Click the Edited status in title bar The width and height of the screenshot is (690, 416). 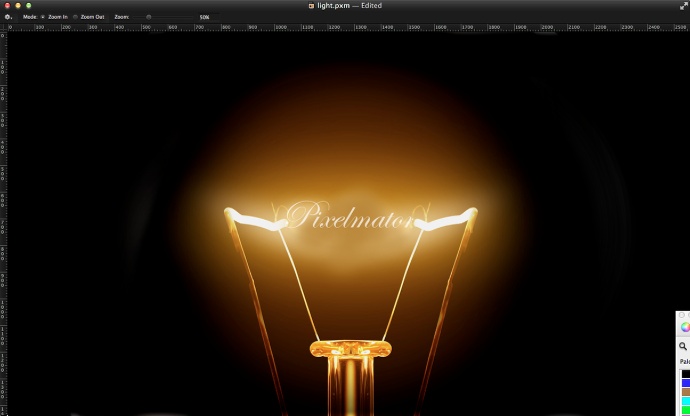(x=371, y=6)
